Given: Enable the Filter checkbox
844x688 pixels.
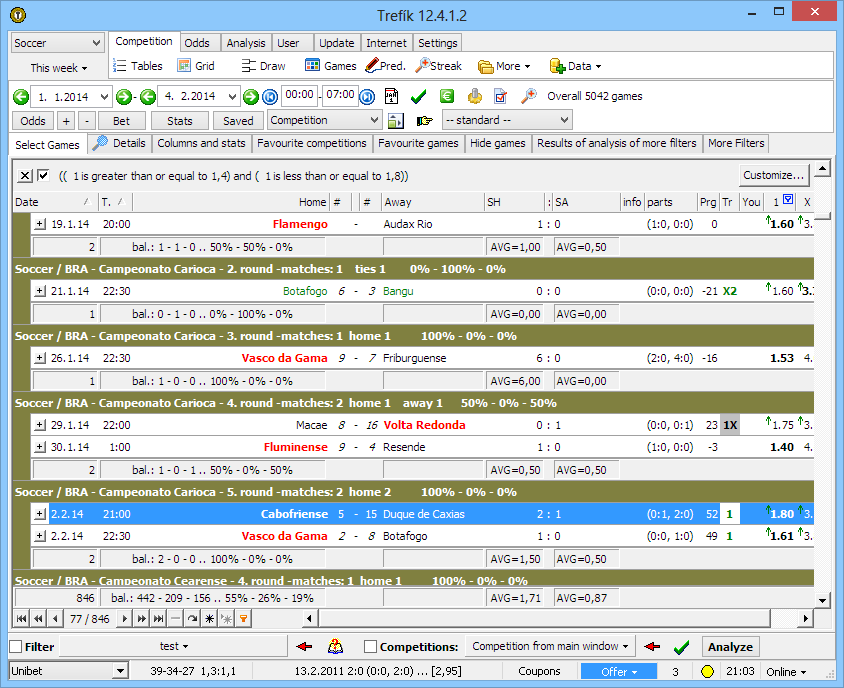Looking at the screenshot, I should pyautogui.click(x=16, y=647).
